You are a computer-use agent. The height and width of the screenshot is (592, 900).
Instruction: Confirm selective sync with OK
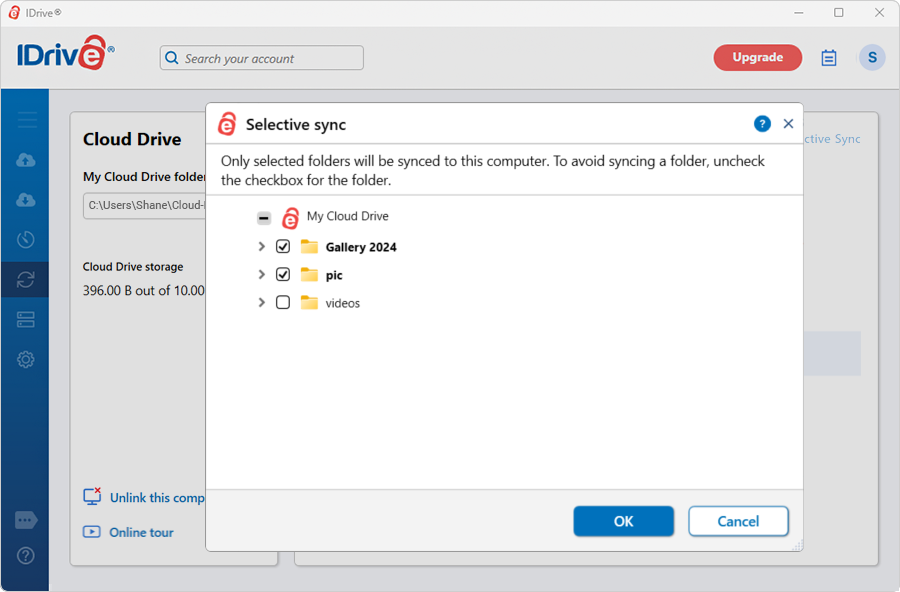(623, 521)
